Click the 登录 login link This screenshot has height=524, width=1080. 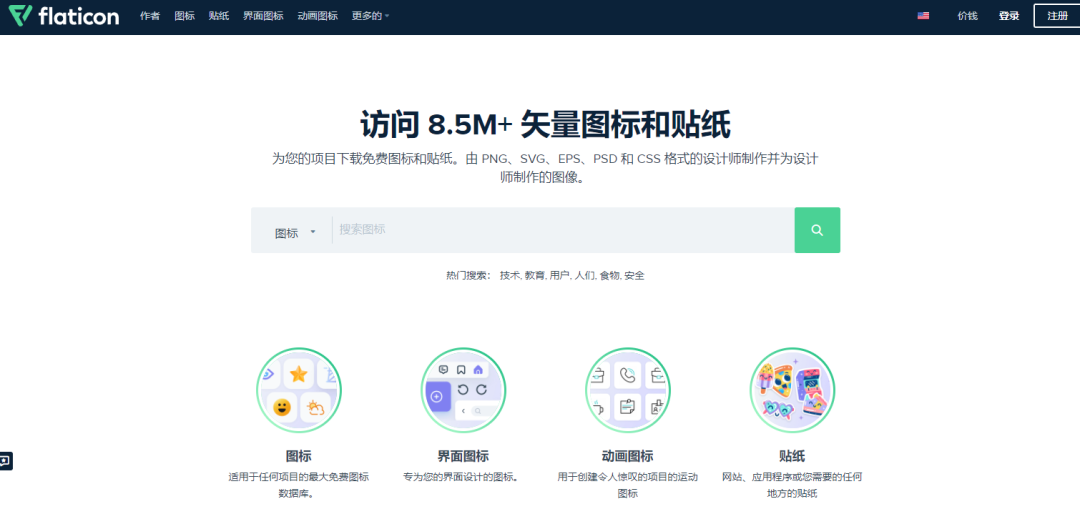(1008, 16)
